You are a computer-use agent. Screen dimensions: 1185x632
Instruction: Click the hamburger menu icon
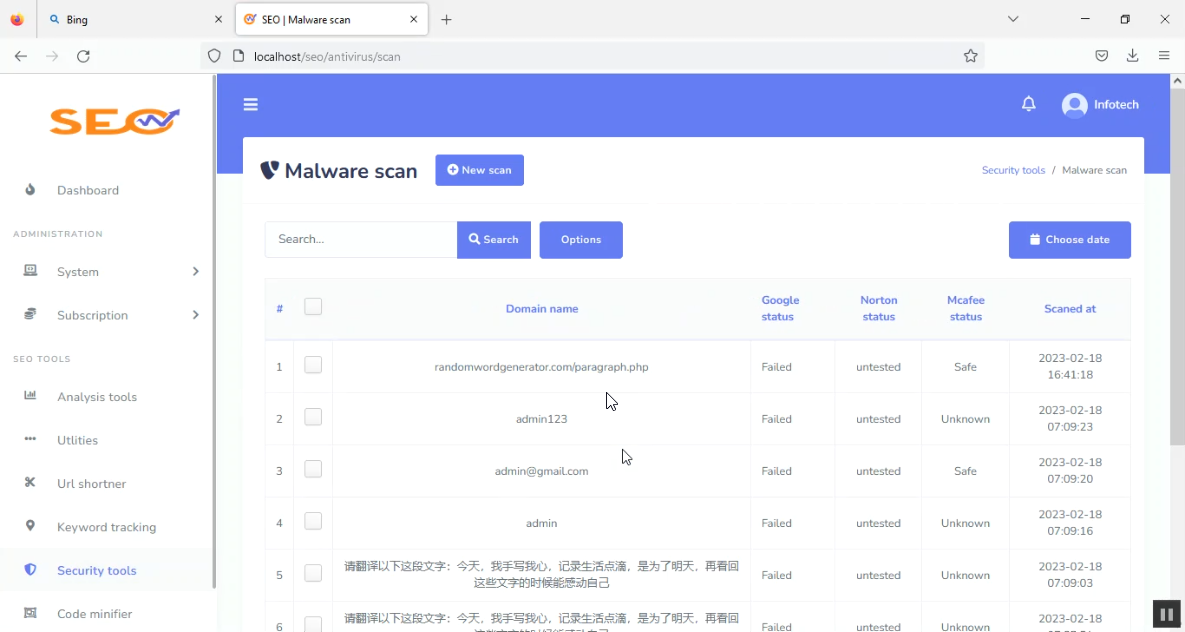[x=250, y=104]
